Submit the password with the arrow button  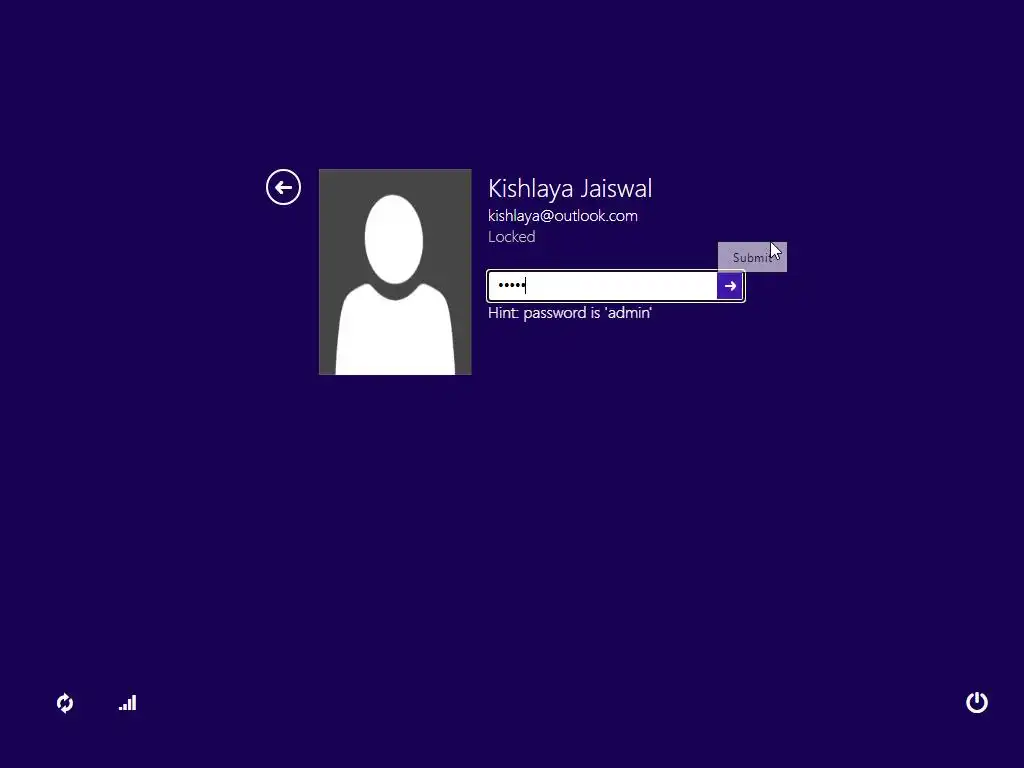click(x=729, y=286)
